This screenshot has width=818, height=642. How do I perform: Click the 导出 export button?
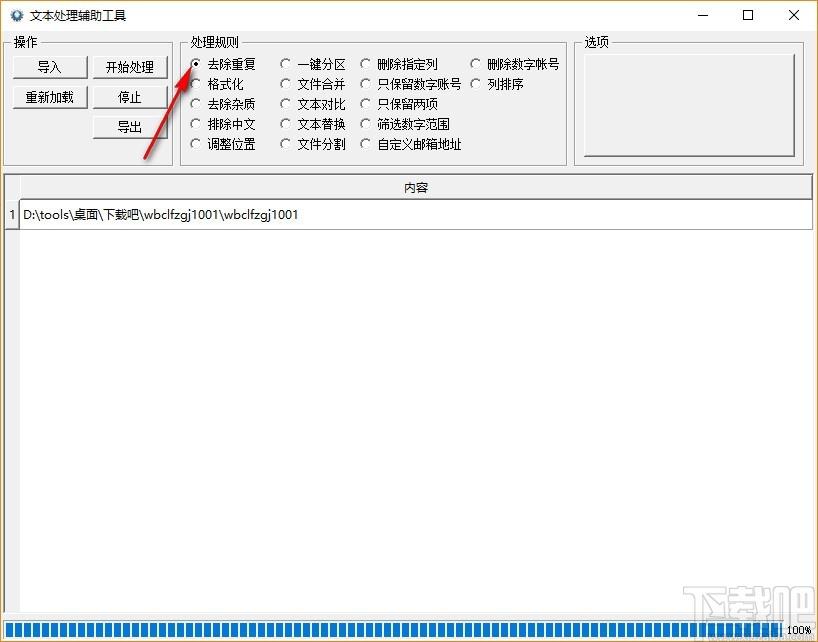pyautogui.click(x=130, y=127)
